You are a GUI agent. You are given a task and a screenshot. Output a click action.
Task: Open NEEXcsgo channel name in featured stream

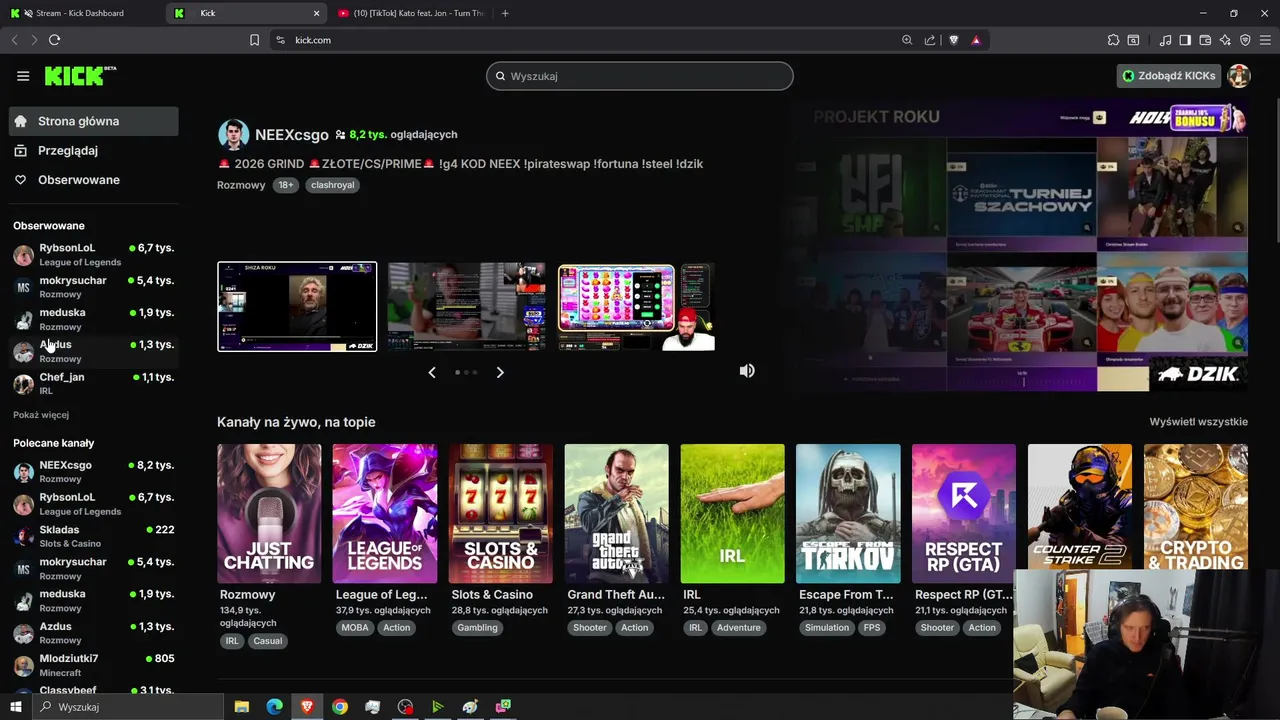(x=291, y=134)
